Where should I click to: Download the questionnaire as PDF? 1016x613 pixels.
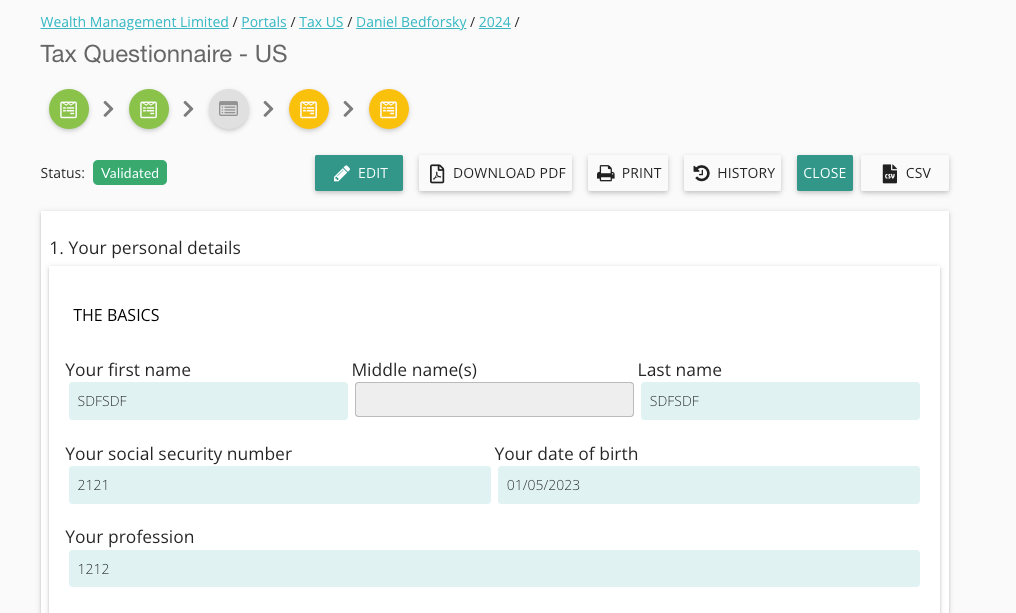(x=496, y=173)
